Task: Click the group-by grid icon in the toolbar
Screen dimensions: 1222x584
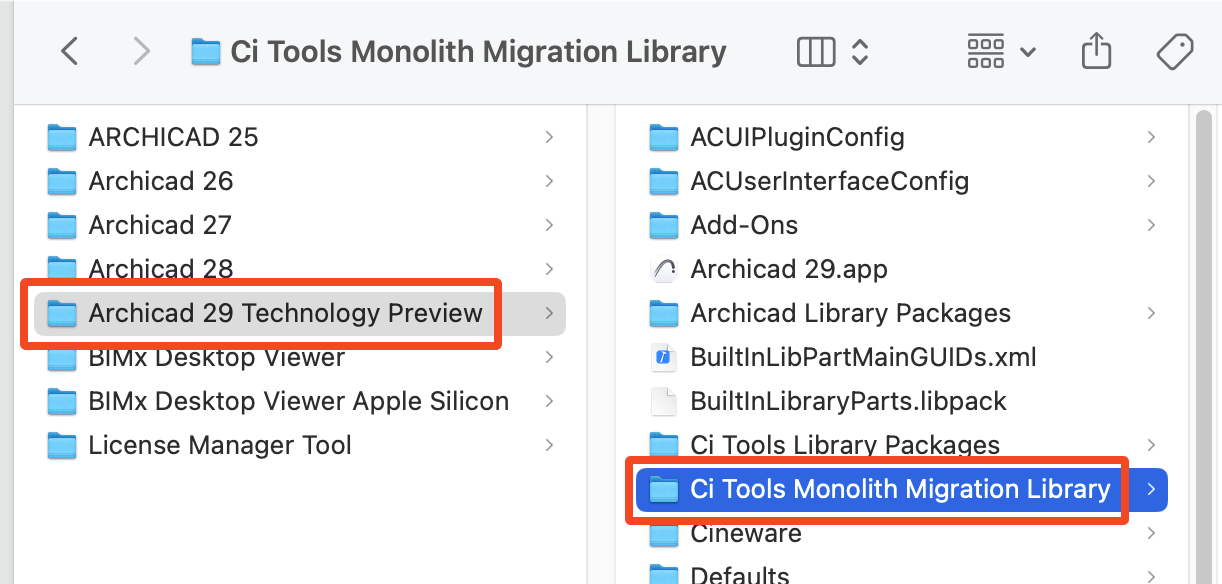Action: pos(985,50)
